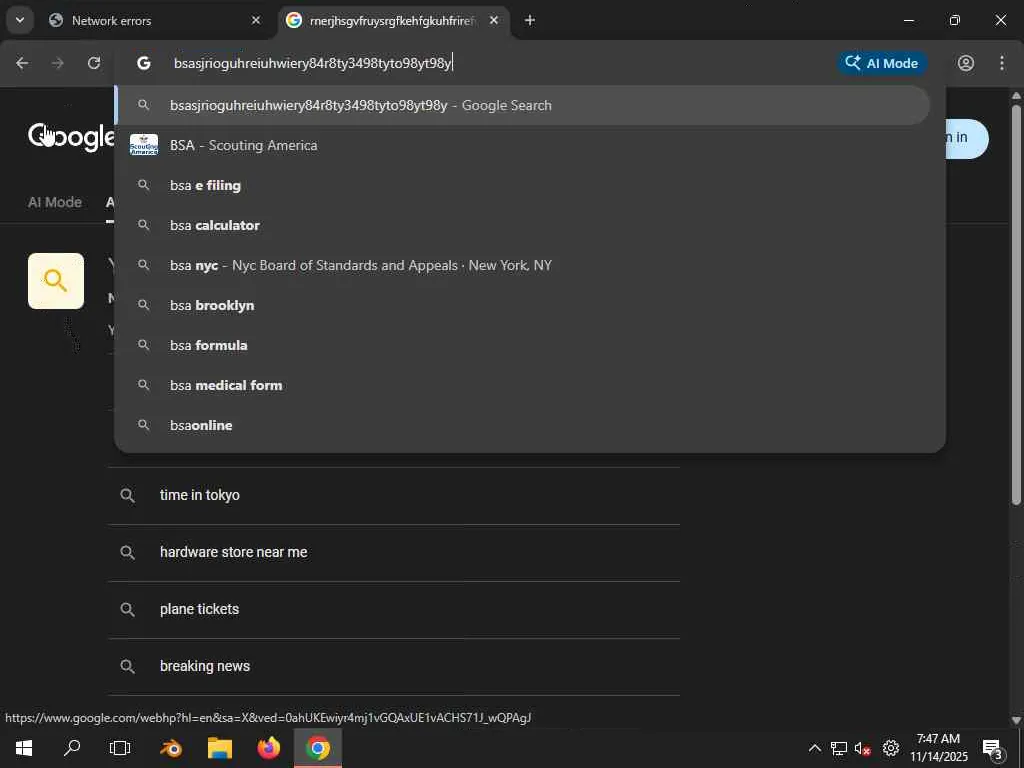This screenshot has height=768, width=1024.
Task: Click the Google logo on the page
Action: coord(71,137)
